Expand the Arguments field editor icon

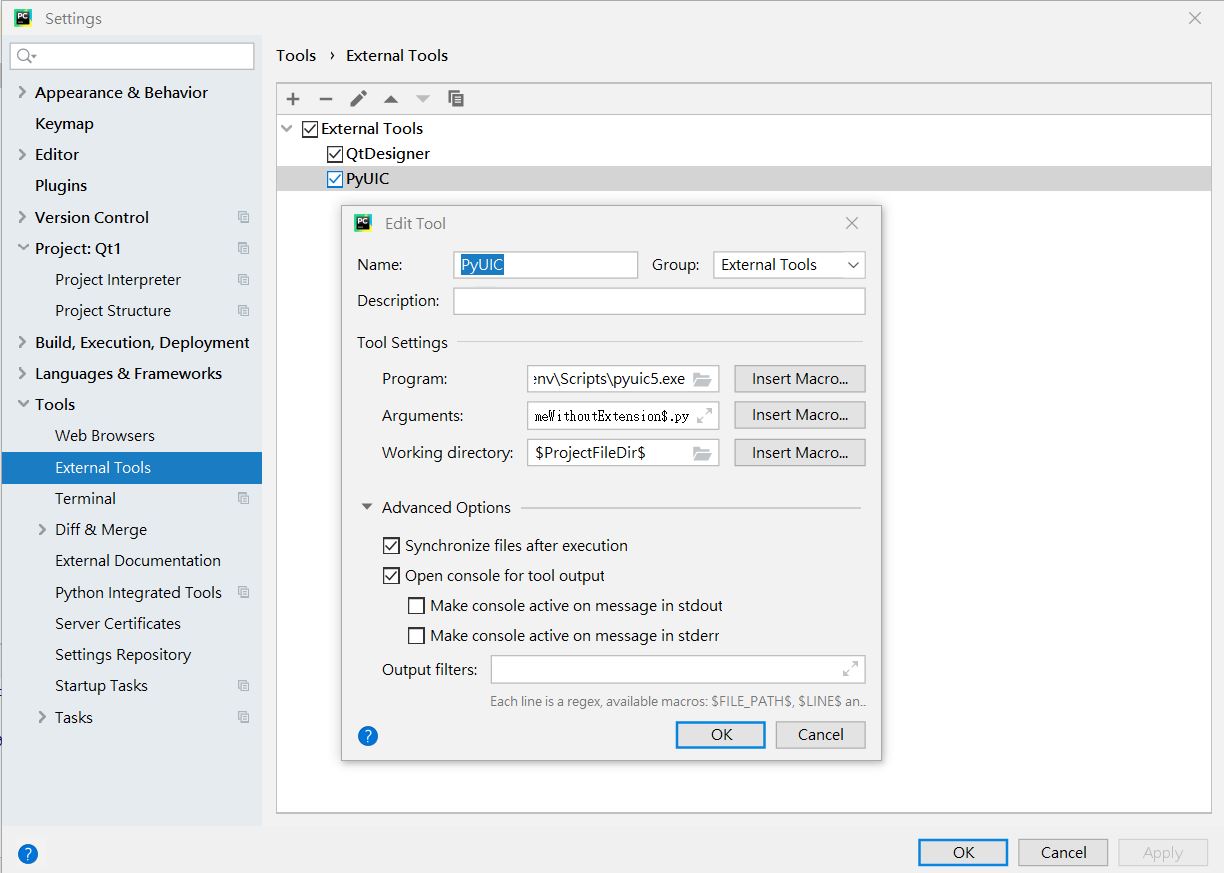(x=705, y=415)
